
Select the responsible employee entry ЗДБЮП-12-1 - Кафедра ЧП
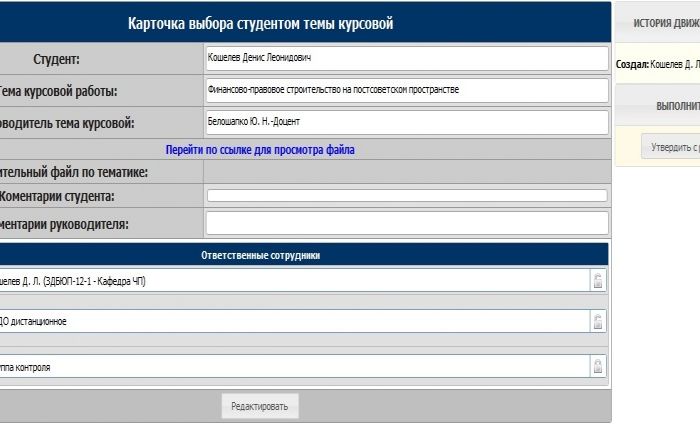(290, 281)
